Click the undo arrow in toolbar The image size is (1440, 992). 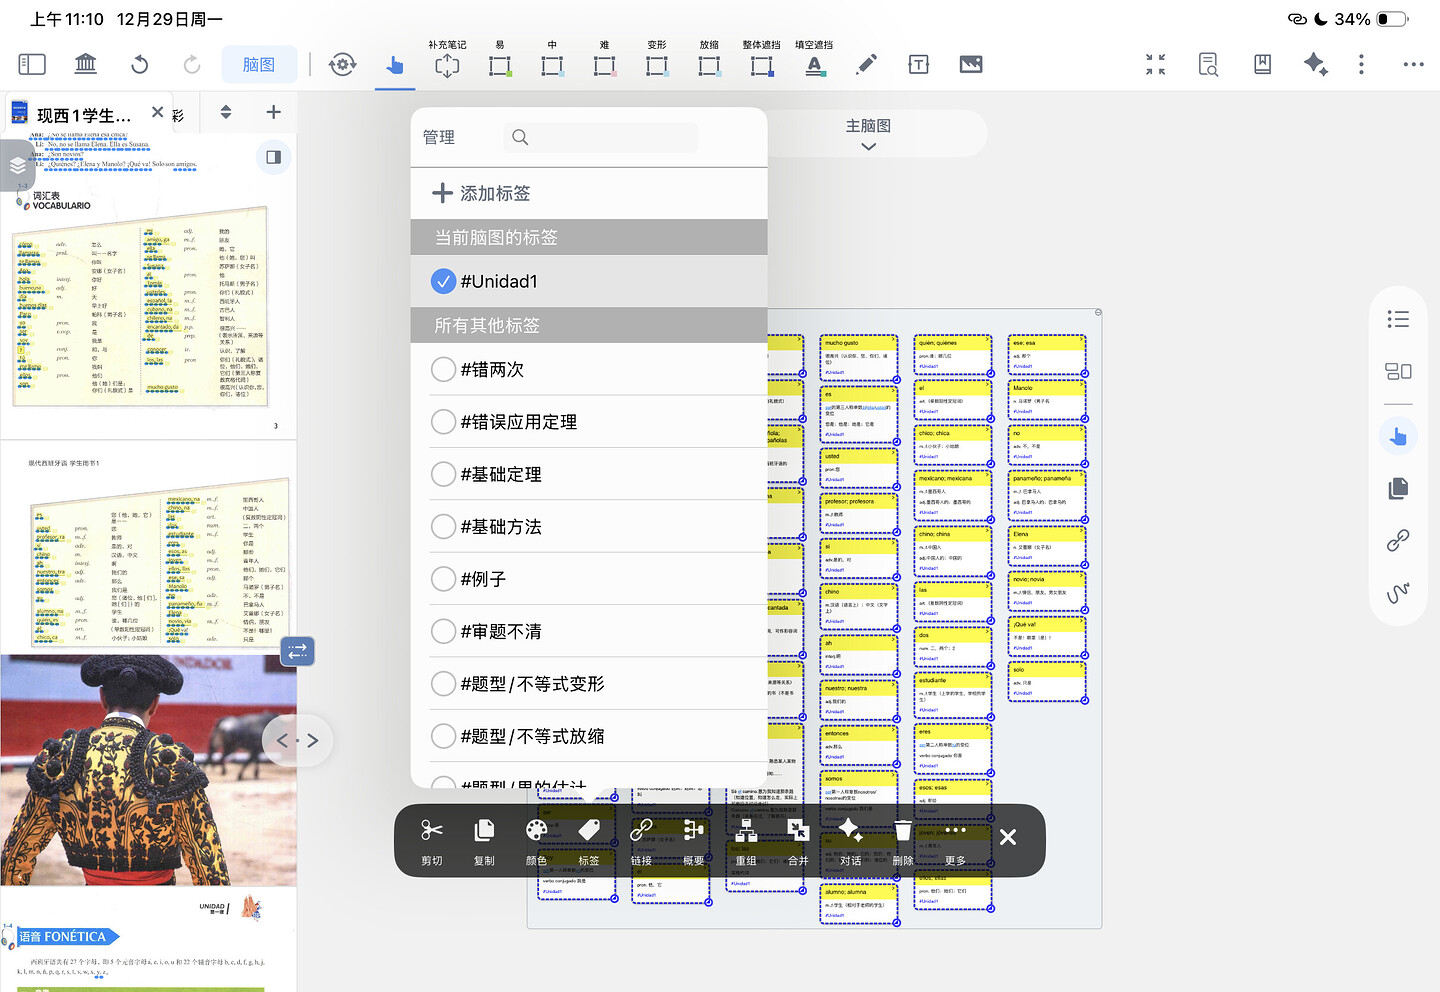tap(140, 65)
